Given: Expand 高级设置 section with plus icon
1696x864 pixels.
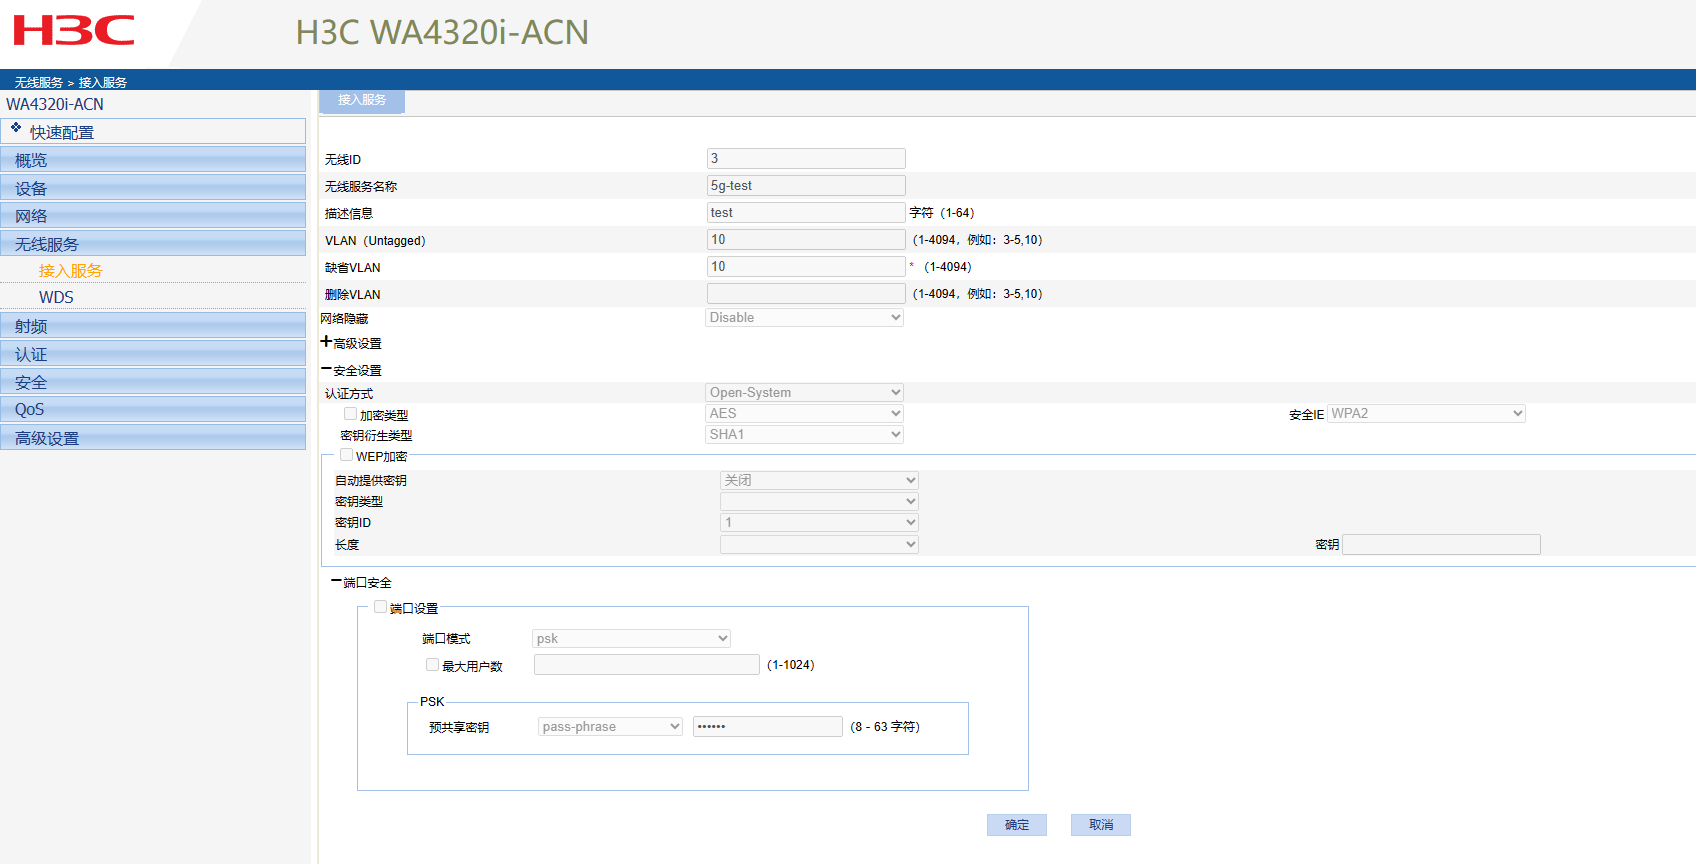Looking at the screenshot, I should click(326, 342).
